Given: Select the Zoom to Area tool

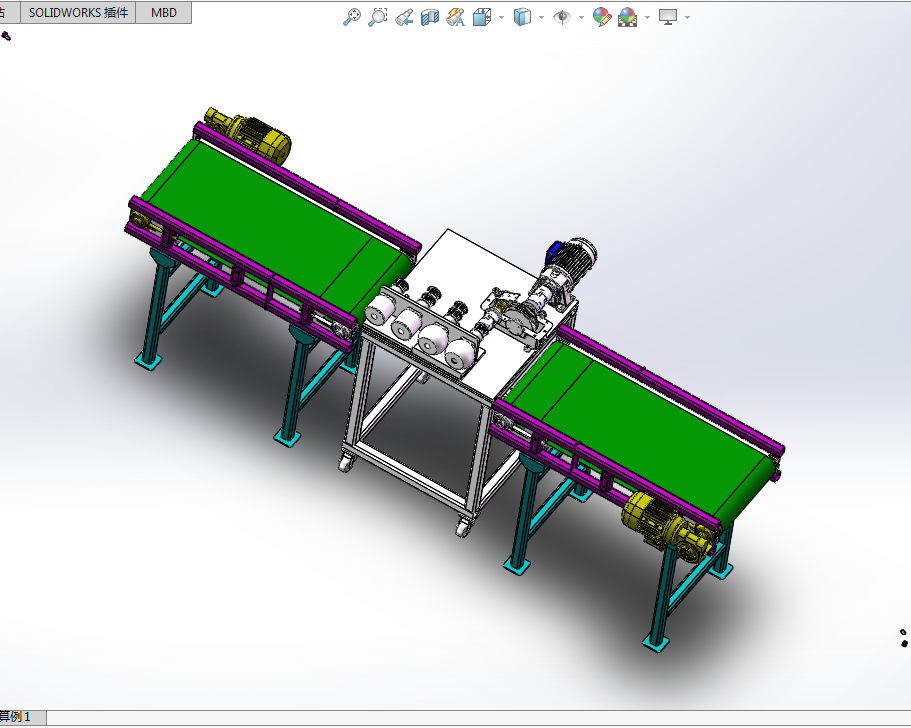Looking at the screenshot, I should [x=378, y=17].
